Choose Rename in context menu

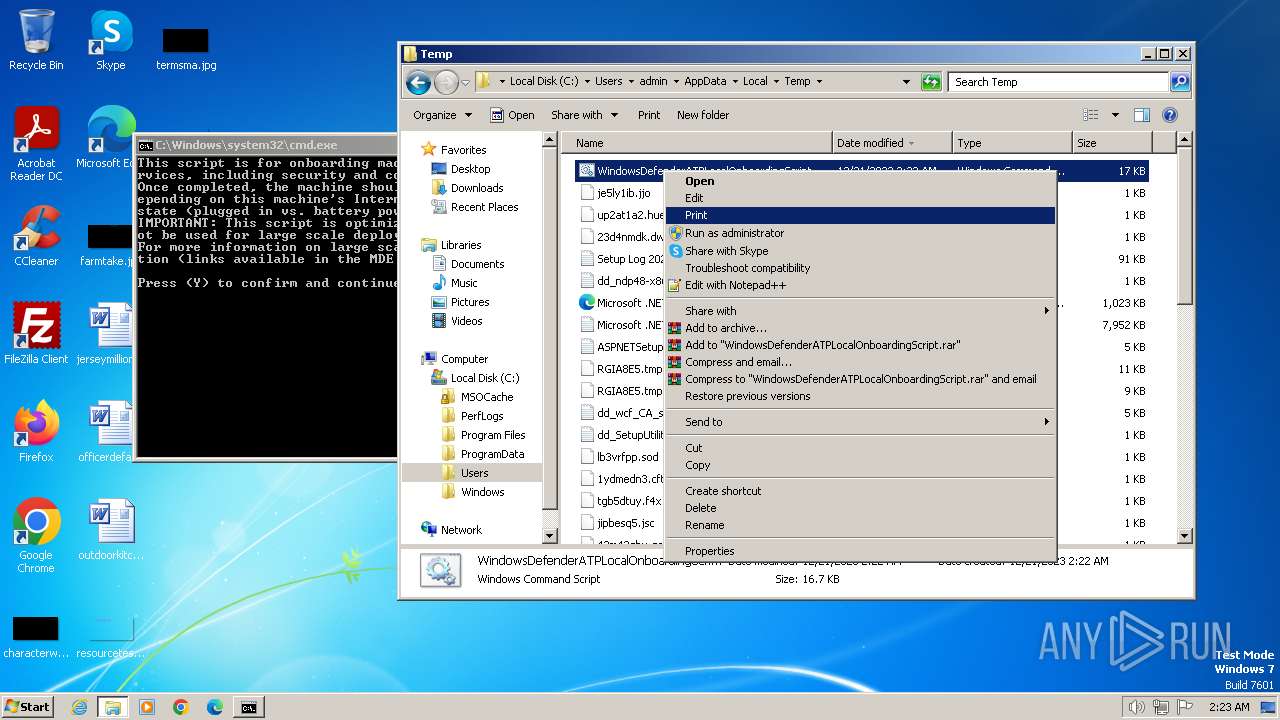tap(860, 525)
